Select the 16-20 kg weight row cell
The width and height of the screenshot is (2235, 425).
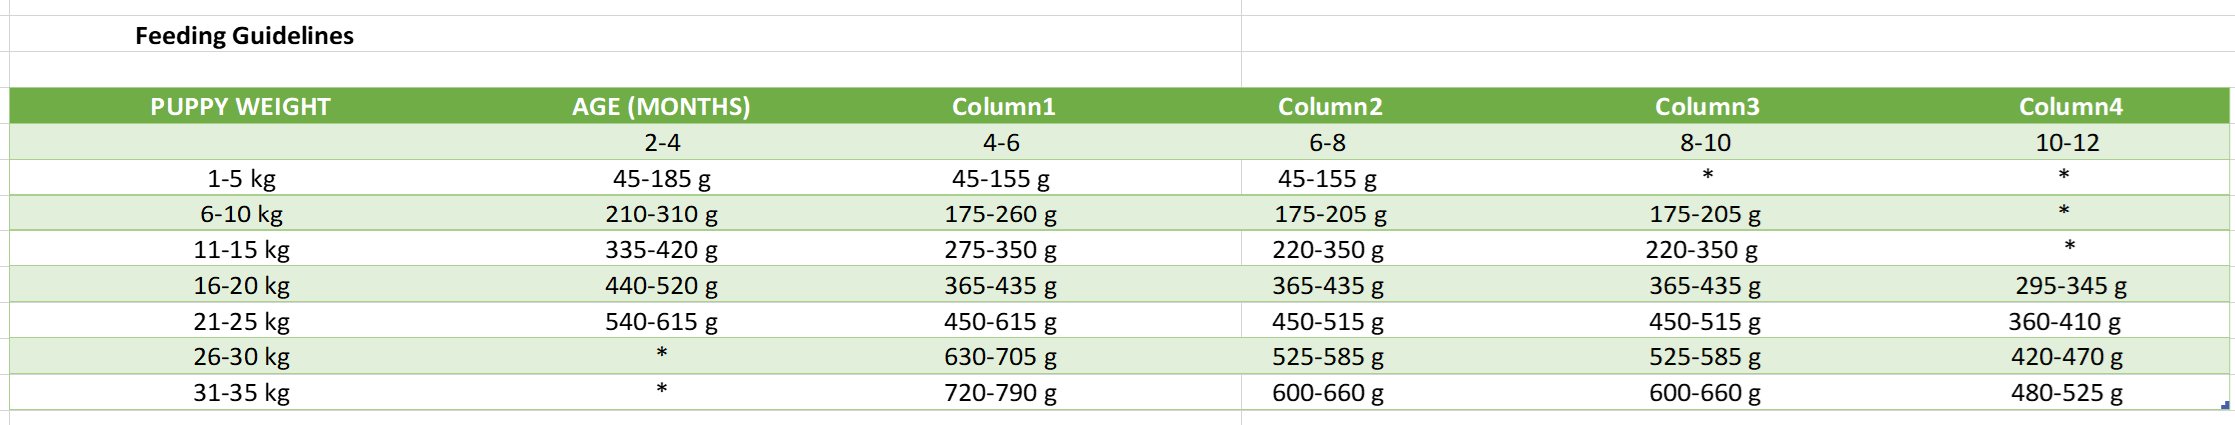[241, 286]
